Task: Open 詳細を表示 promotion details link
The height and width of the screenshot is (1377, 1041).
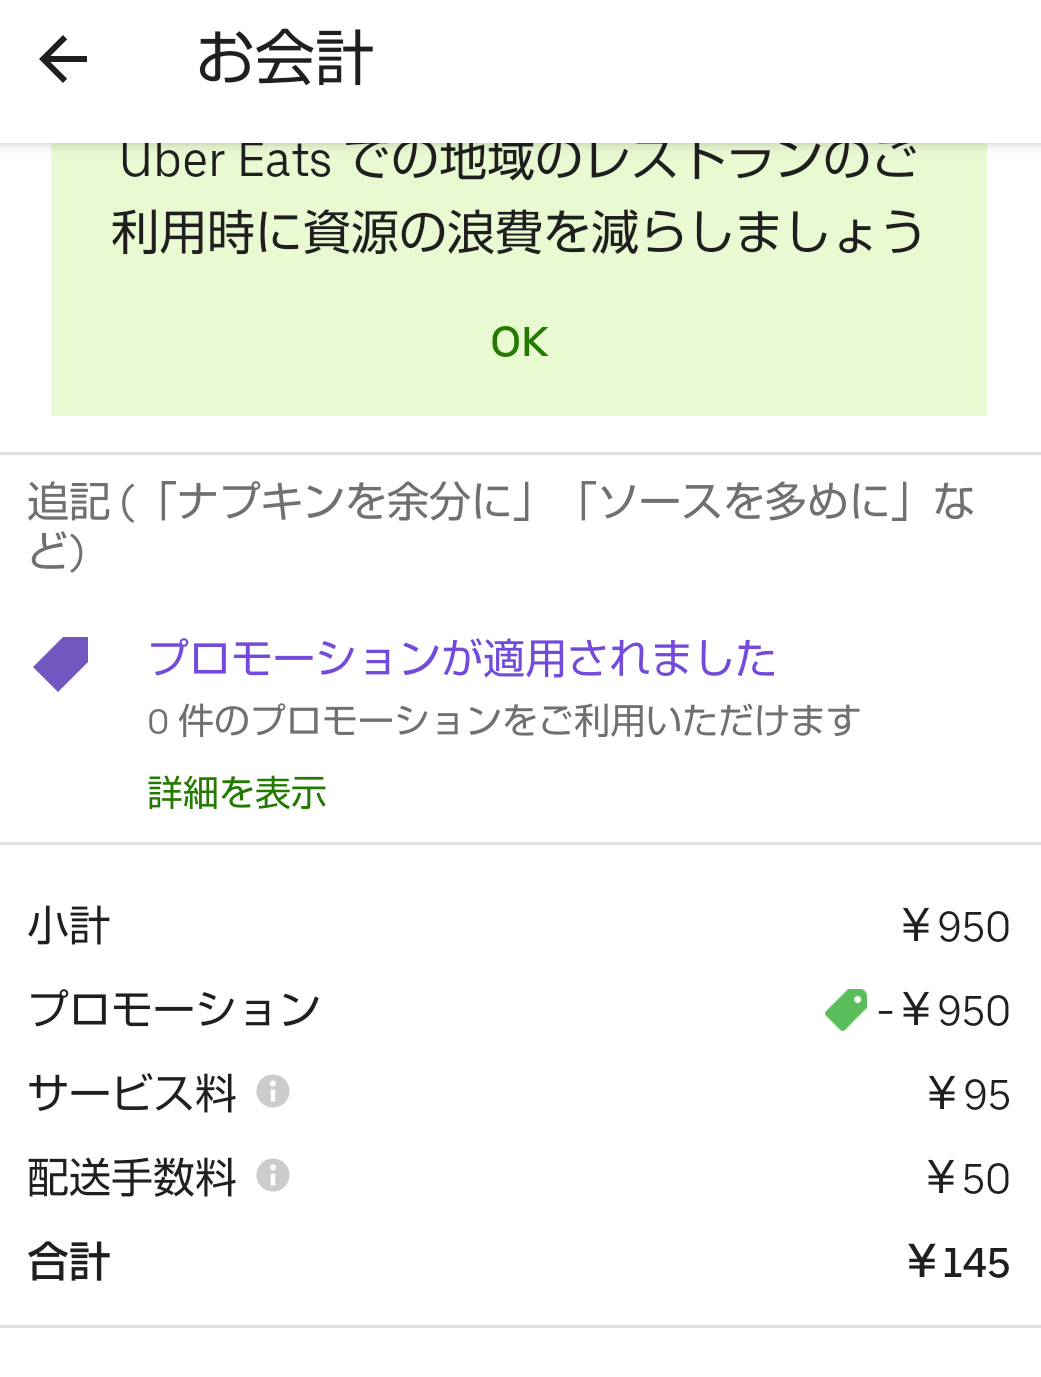Action: (237, 793)
